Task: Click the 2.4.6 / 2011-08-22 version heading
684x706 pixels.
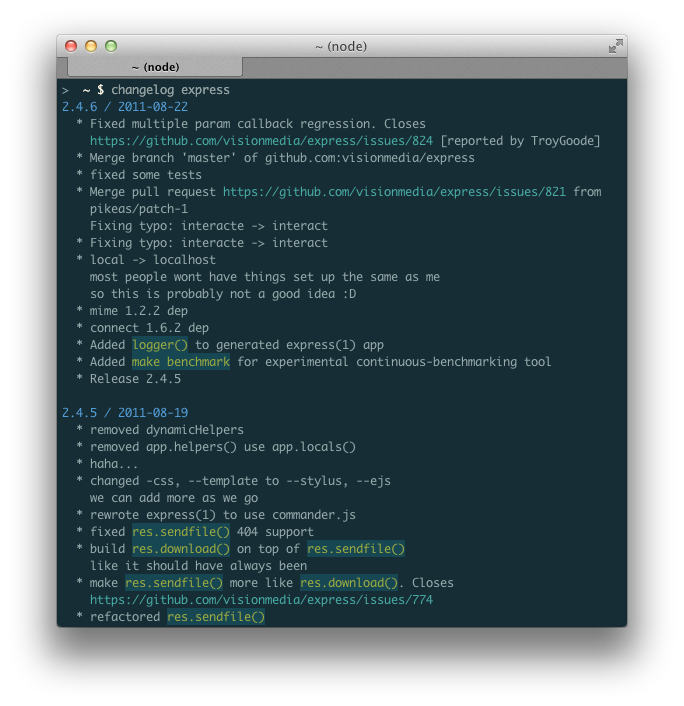Action: [125, 107]
